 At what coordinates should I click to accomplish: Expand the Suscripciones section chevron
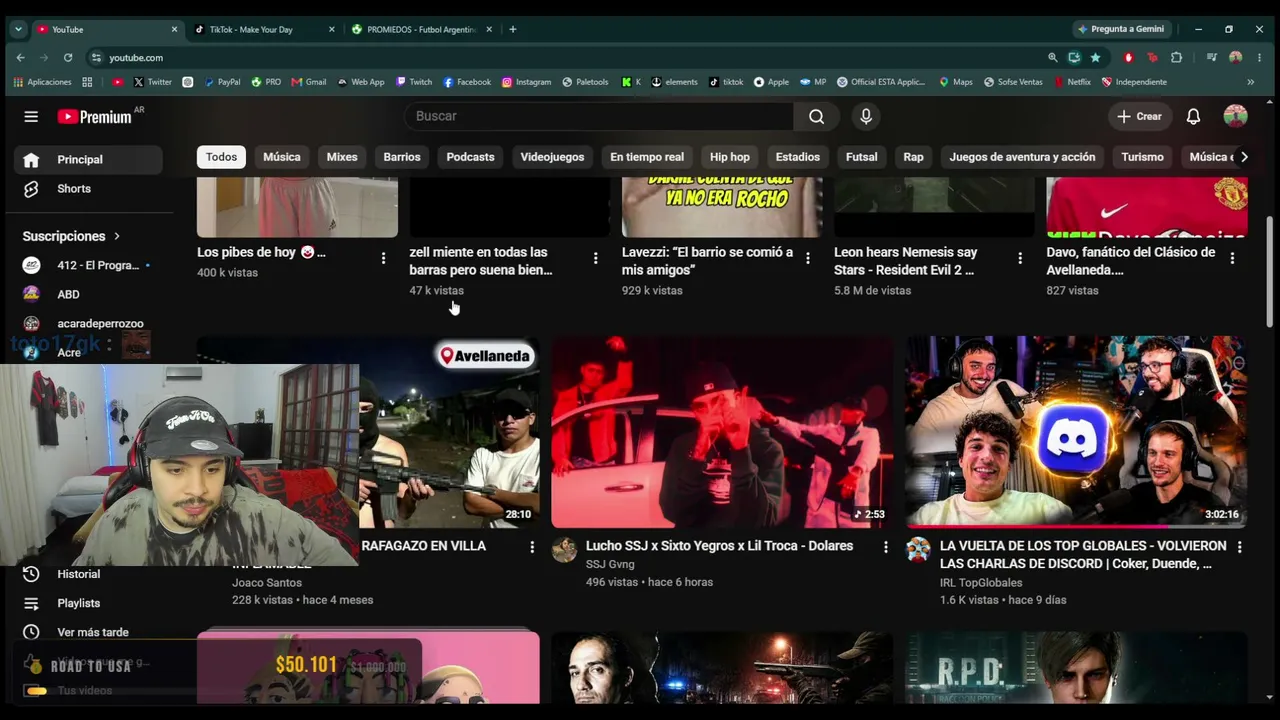[117, 236]
